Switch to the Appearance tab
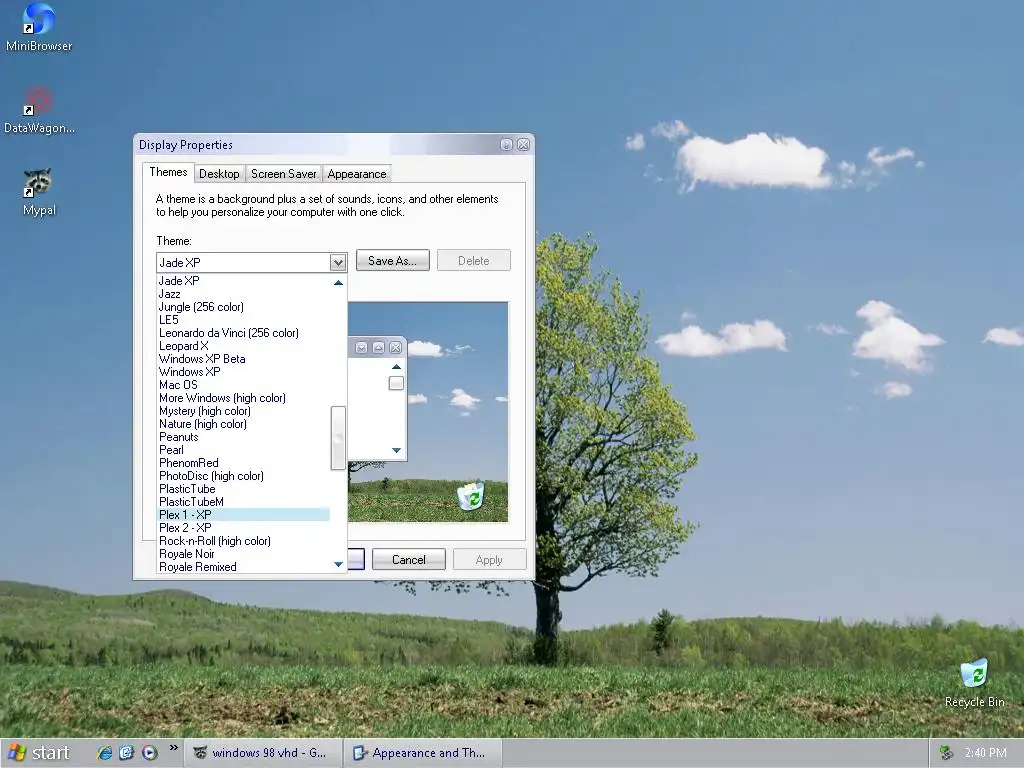Image resolution: width=1024 pixels, height=768 pixels. click(357, 174)
